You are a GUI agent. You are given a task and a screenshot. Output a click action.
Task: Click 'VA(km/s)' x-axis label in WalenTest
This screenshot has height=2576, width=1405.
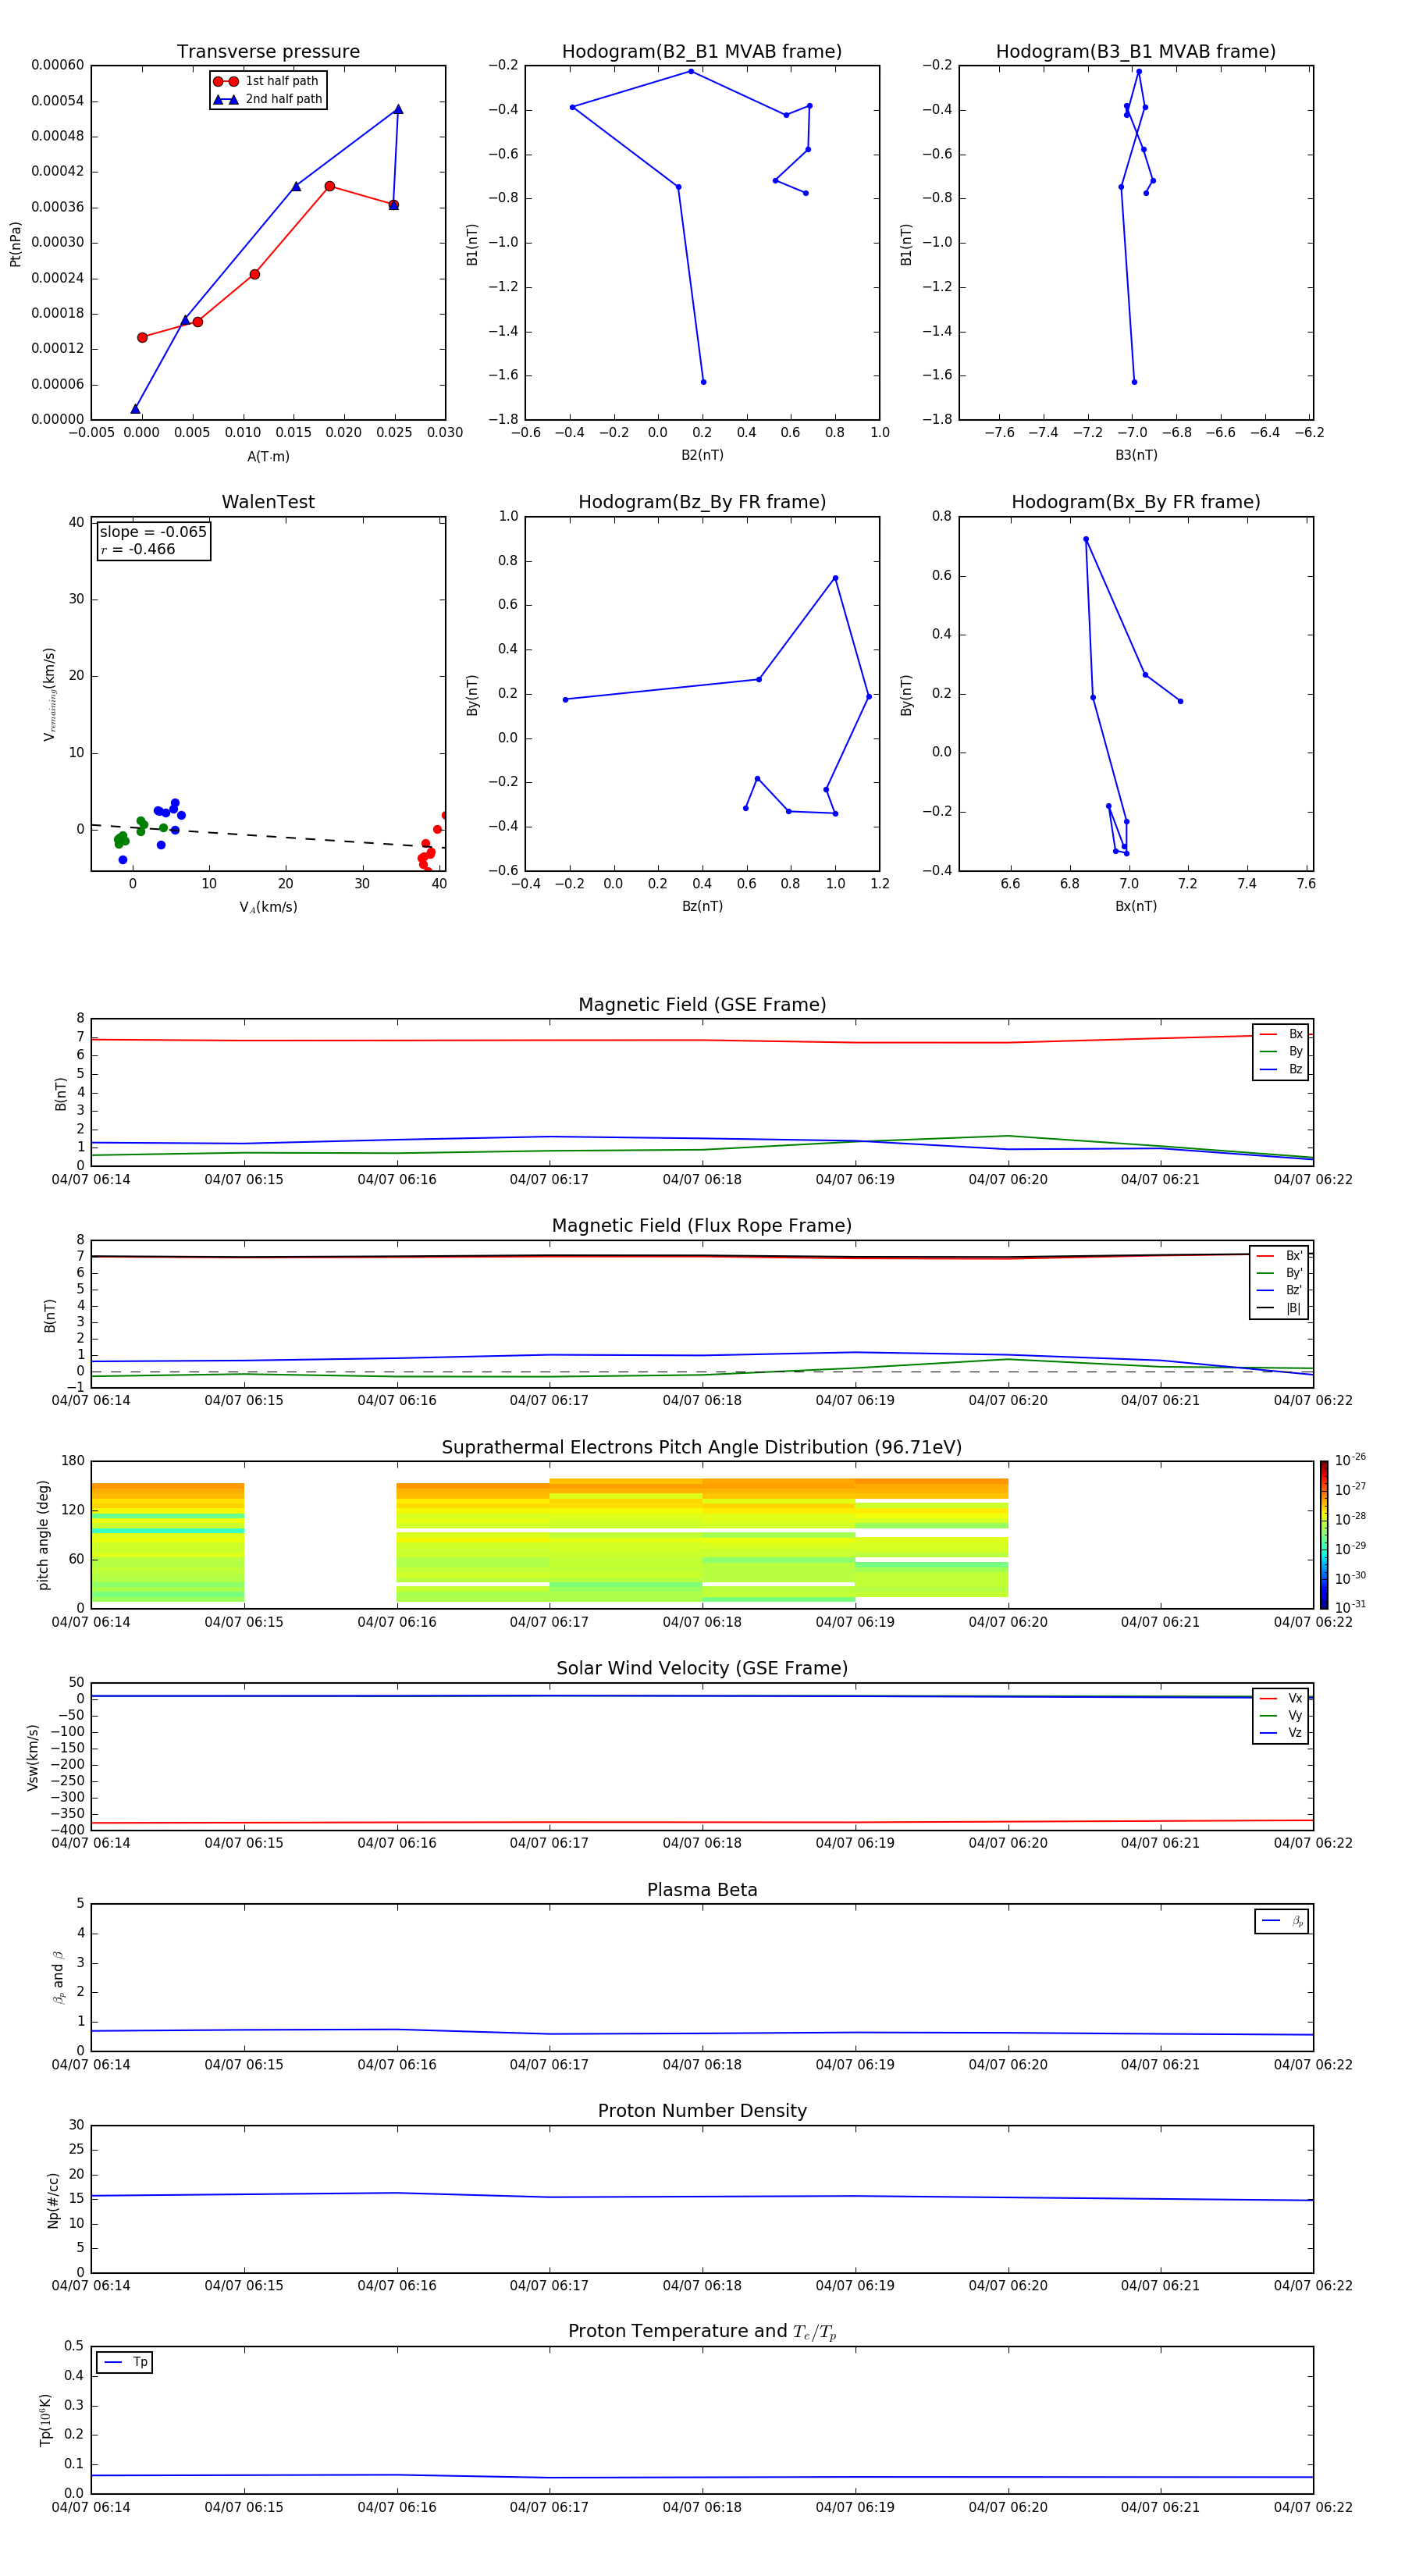pyautogui.click(x=268, y=907)
